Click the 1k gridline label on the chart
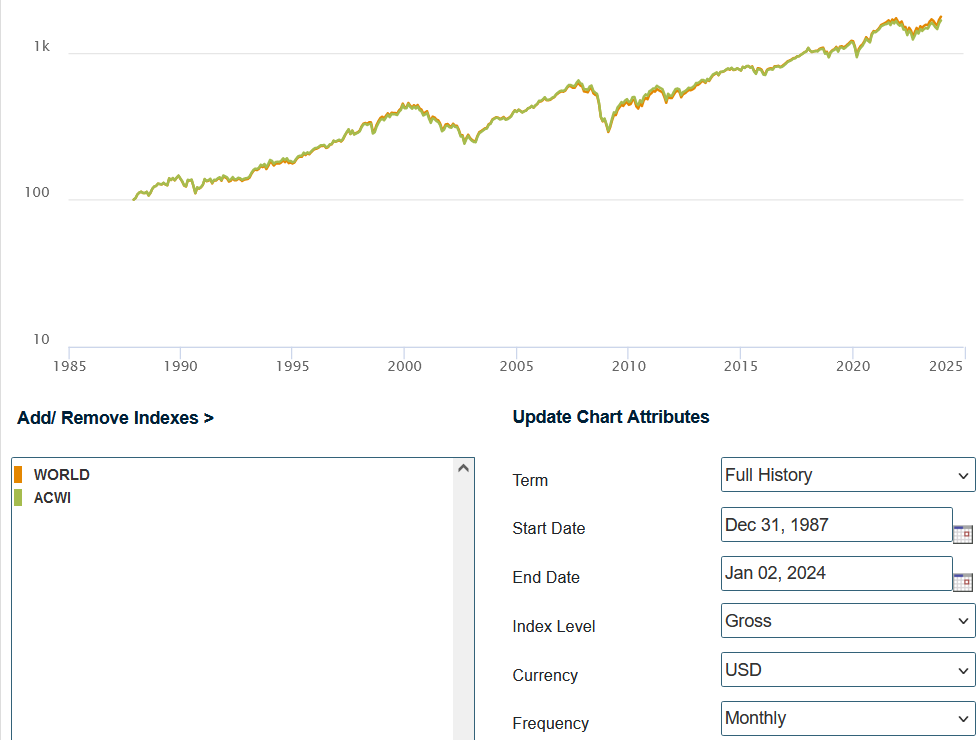The width and height of the screenshot is (980, 740). 41,46
